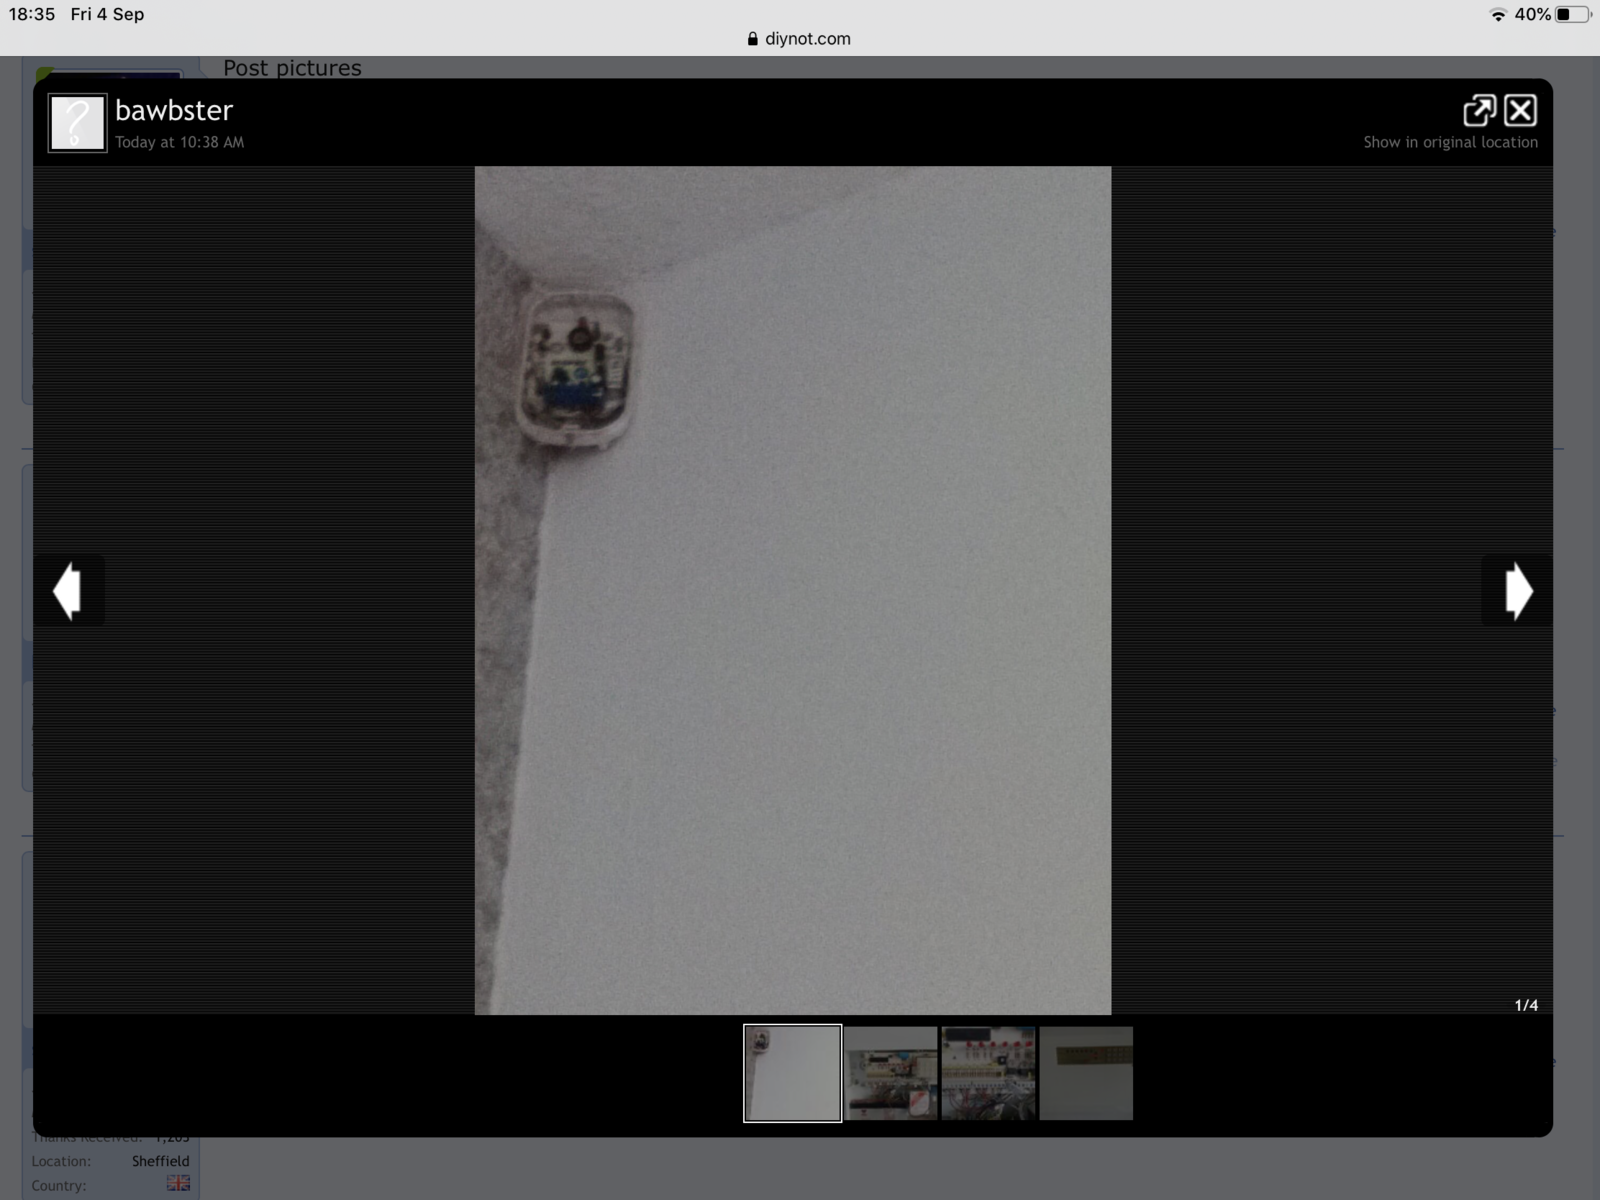Select the second thumbnail in gallery strip
Screen dimensions: 1600x1200
(890, 1073)
